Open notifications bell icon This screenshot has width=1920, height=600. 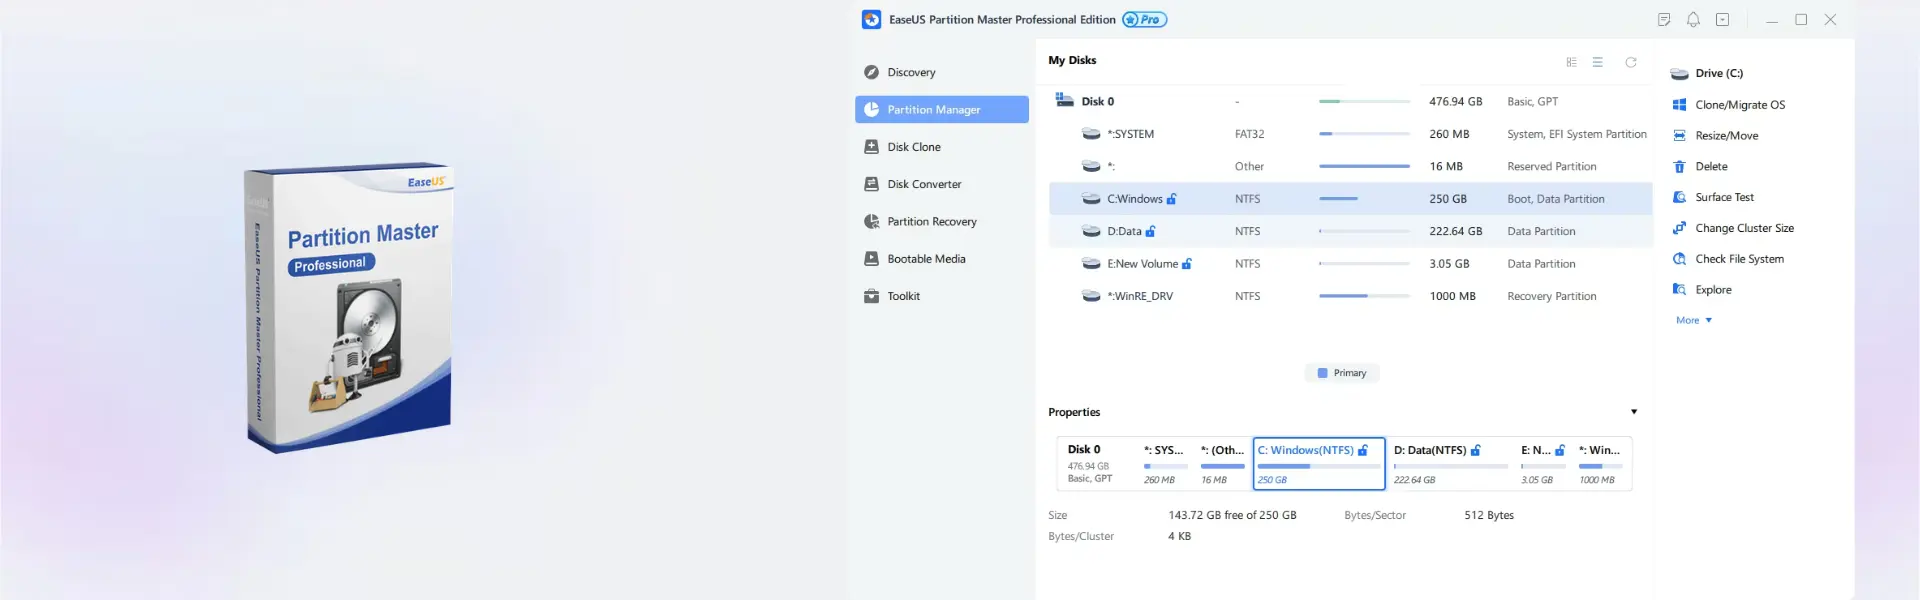coord(1693,19)
